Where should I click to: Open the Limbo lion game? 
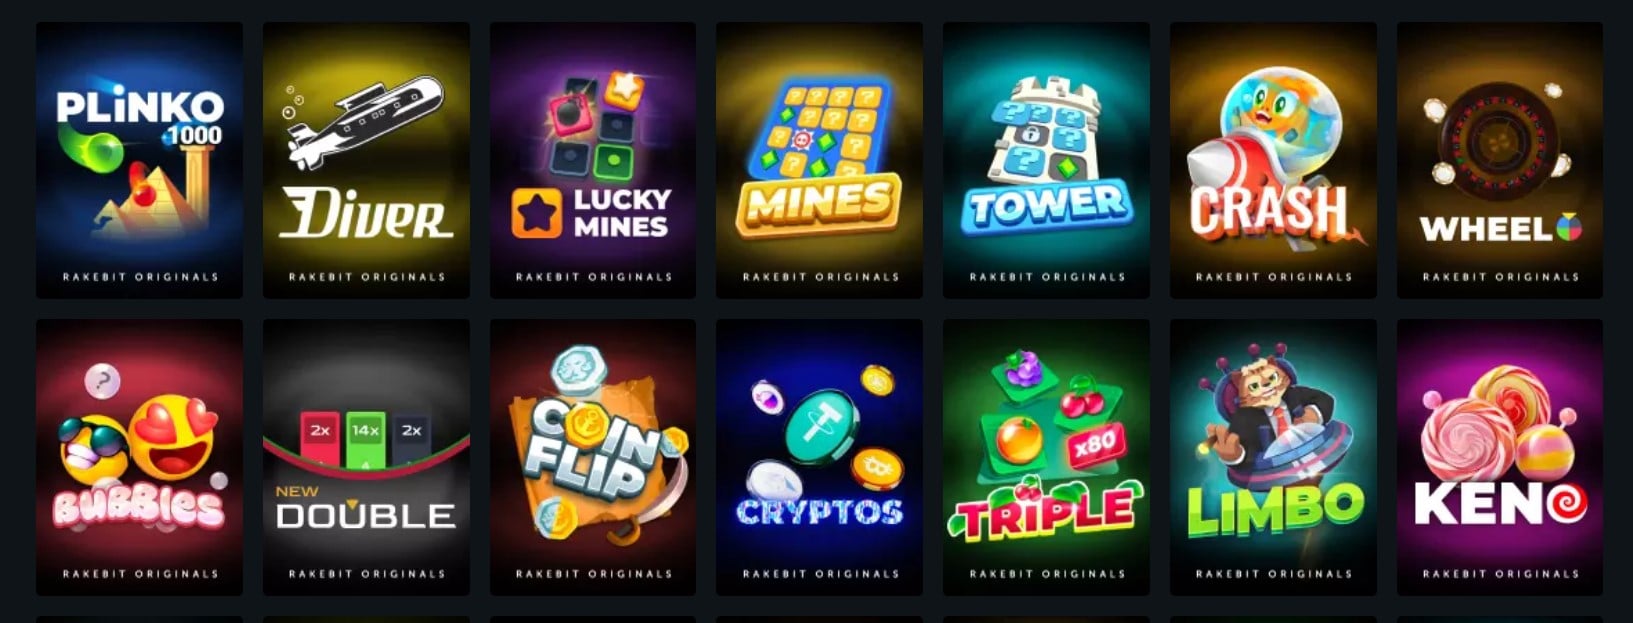tap(1273, 457)
